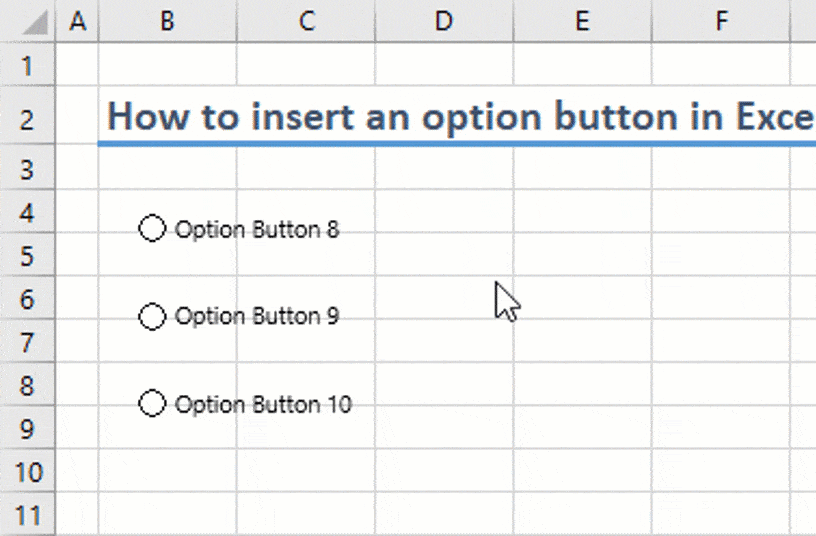Click the "Option Button 10" label text
816x536 pixels.
click(263, 405)
